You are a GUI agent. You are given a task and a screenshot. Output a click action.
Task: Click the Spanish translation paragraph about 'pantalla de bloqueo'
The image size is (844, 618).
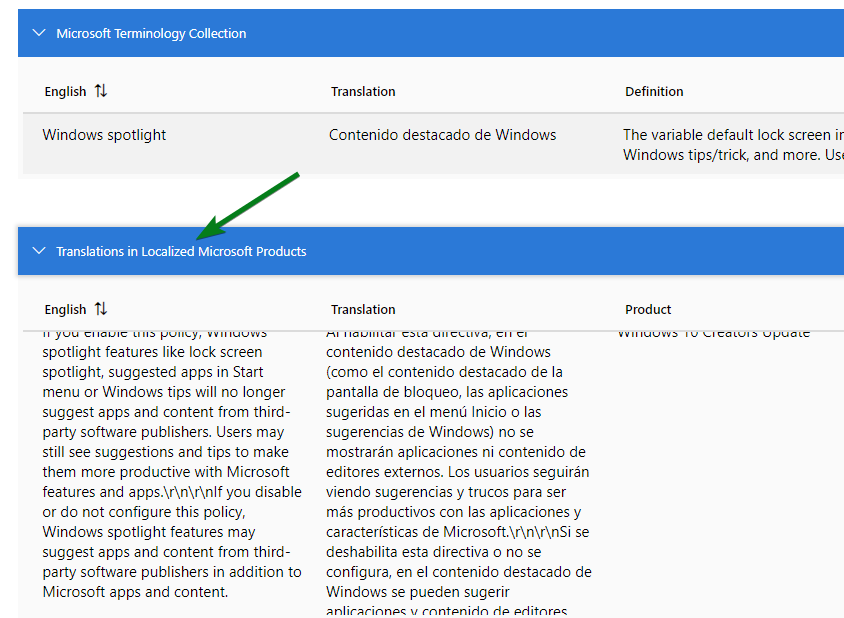(x=459, y=473)
